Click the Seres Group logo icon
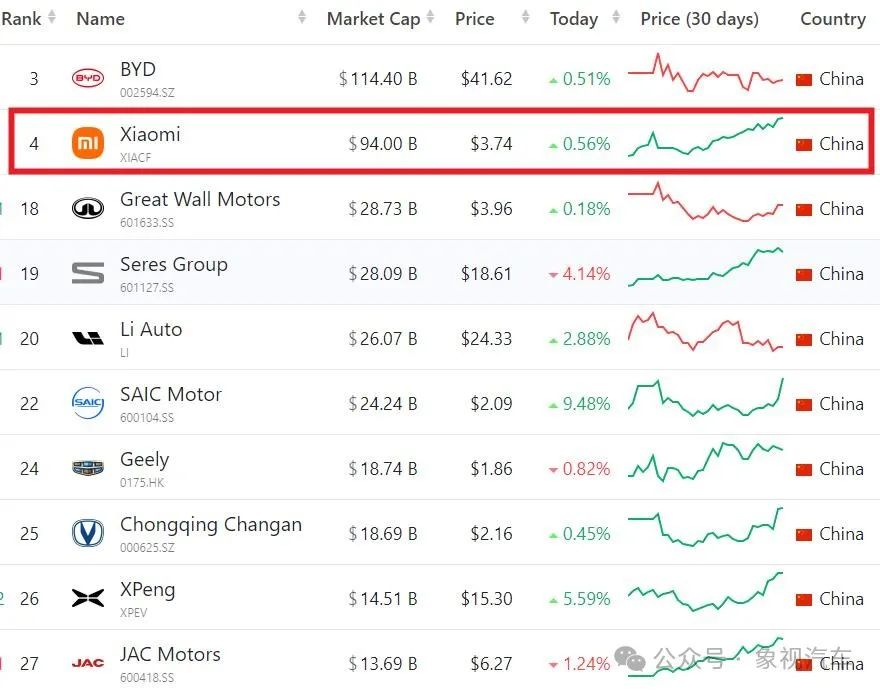 pyautogui.click(x=88, y=274)
